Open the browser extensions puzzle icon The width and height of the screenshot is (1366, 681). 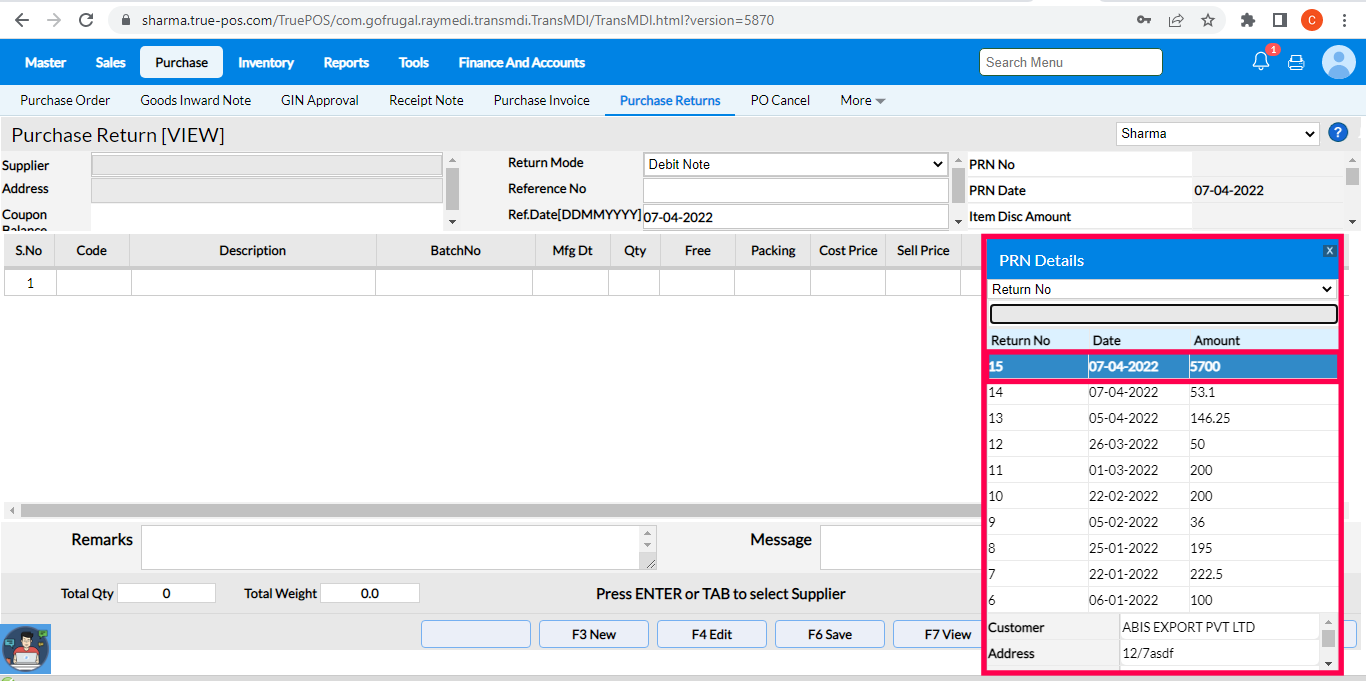pyautogui.click(x=1247, y=20)
